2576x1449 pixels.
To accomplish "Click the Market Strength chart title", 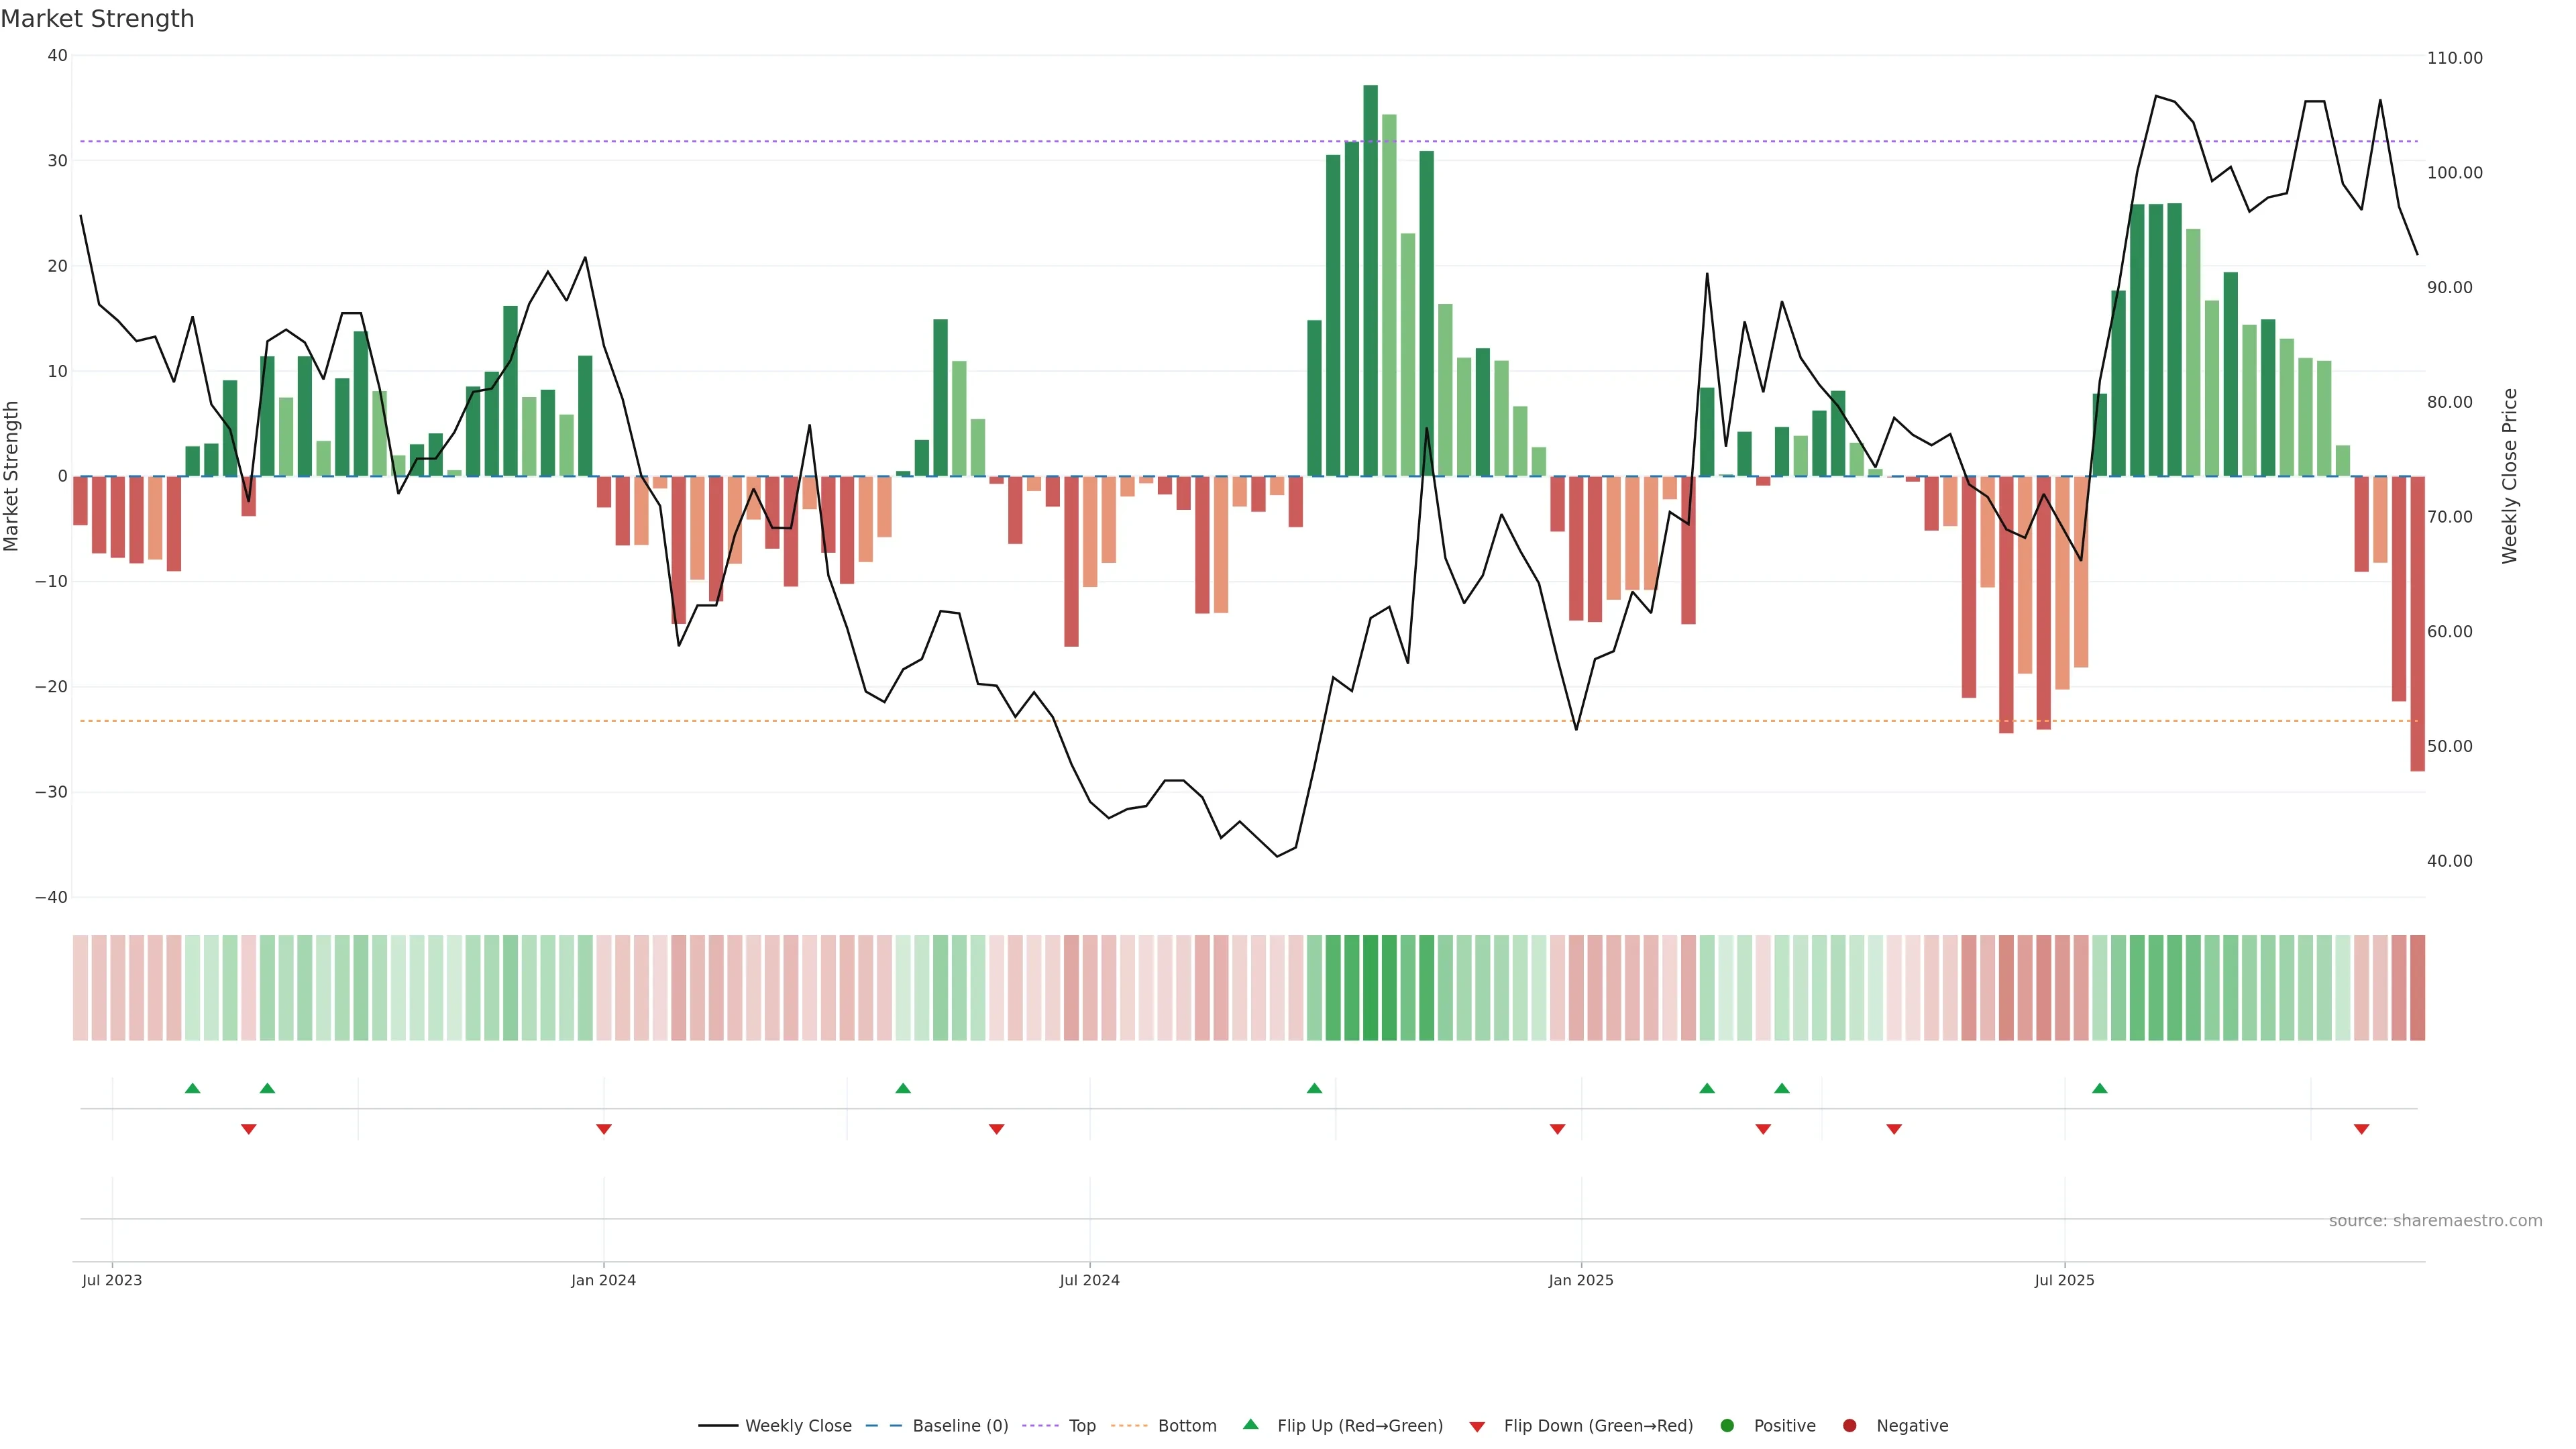I will pyautogui.click(x=97, y=19).
